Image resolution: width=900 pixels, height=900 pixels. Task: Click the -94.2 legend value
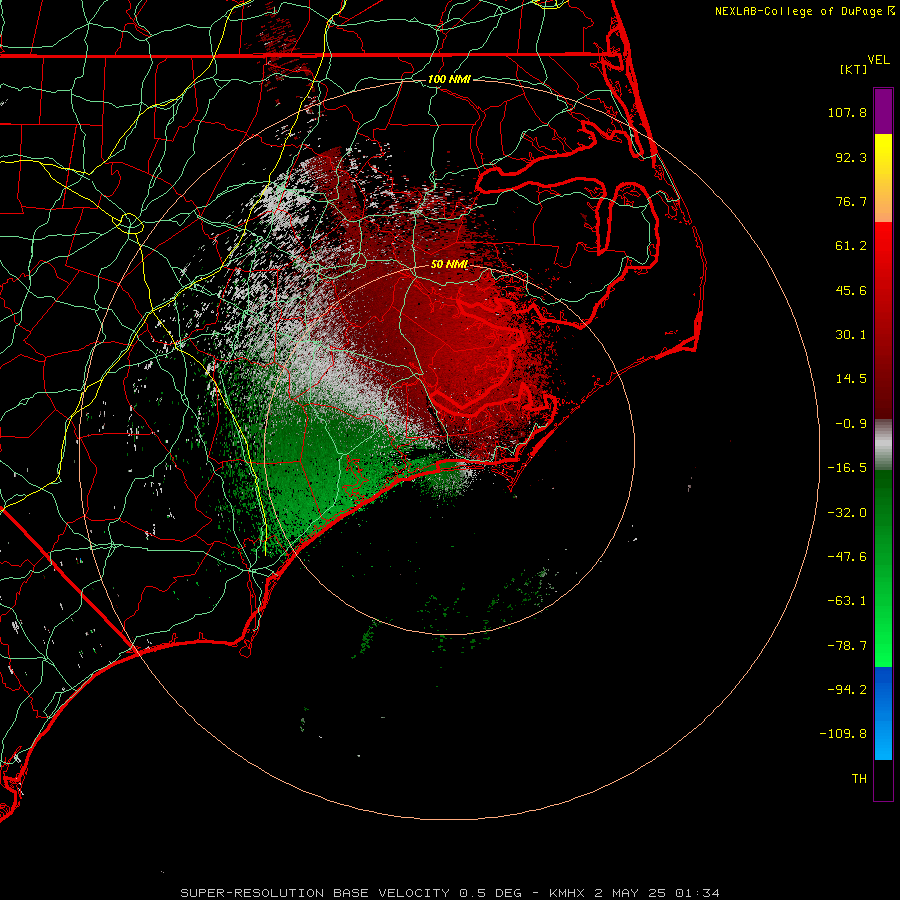[x=847, y=689]
